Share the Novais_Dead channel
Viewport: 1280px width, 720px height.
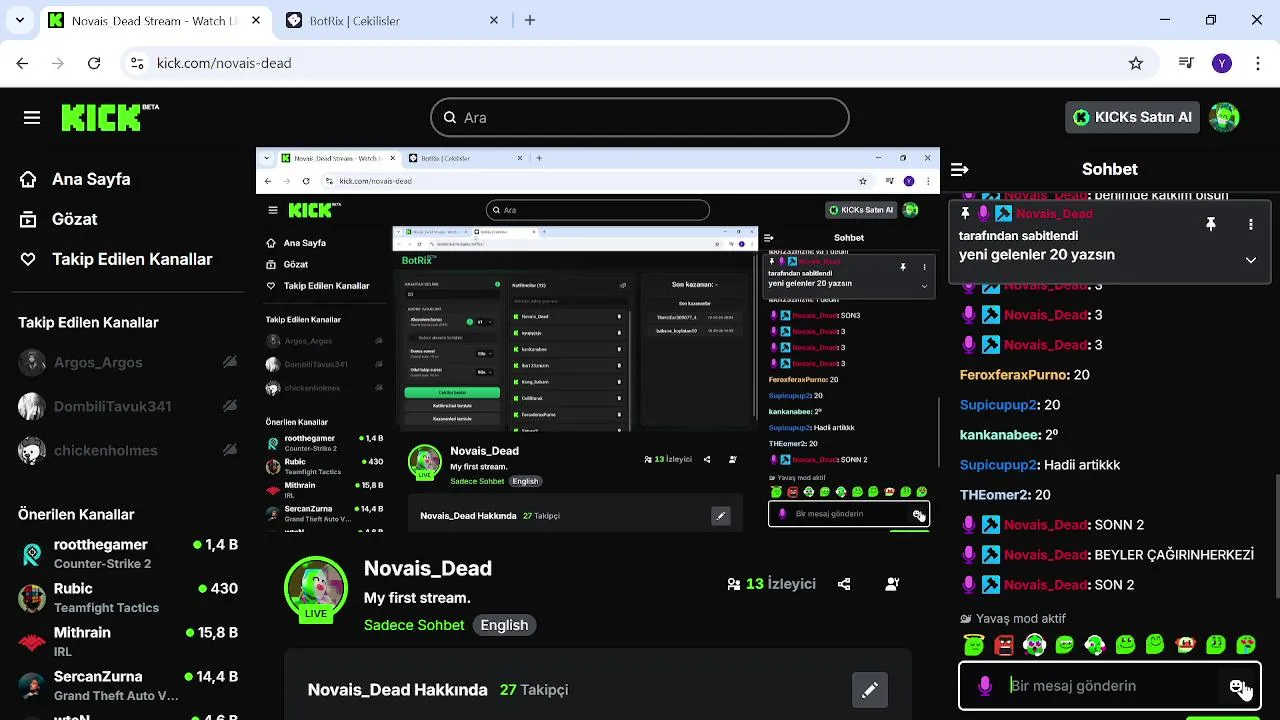click(x=844, y=584)
